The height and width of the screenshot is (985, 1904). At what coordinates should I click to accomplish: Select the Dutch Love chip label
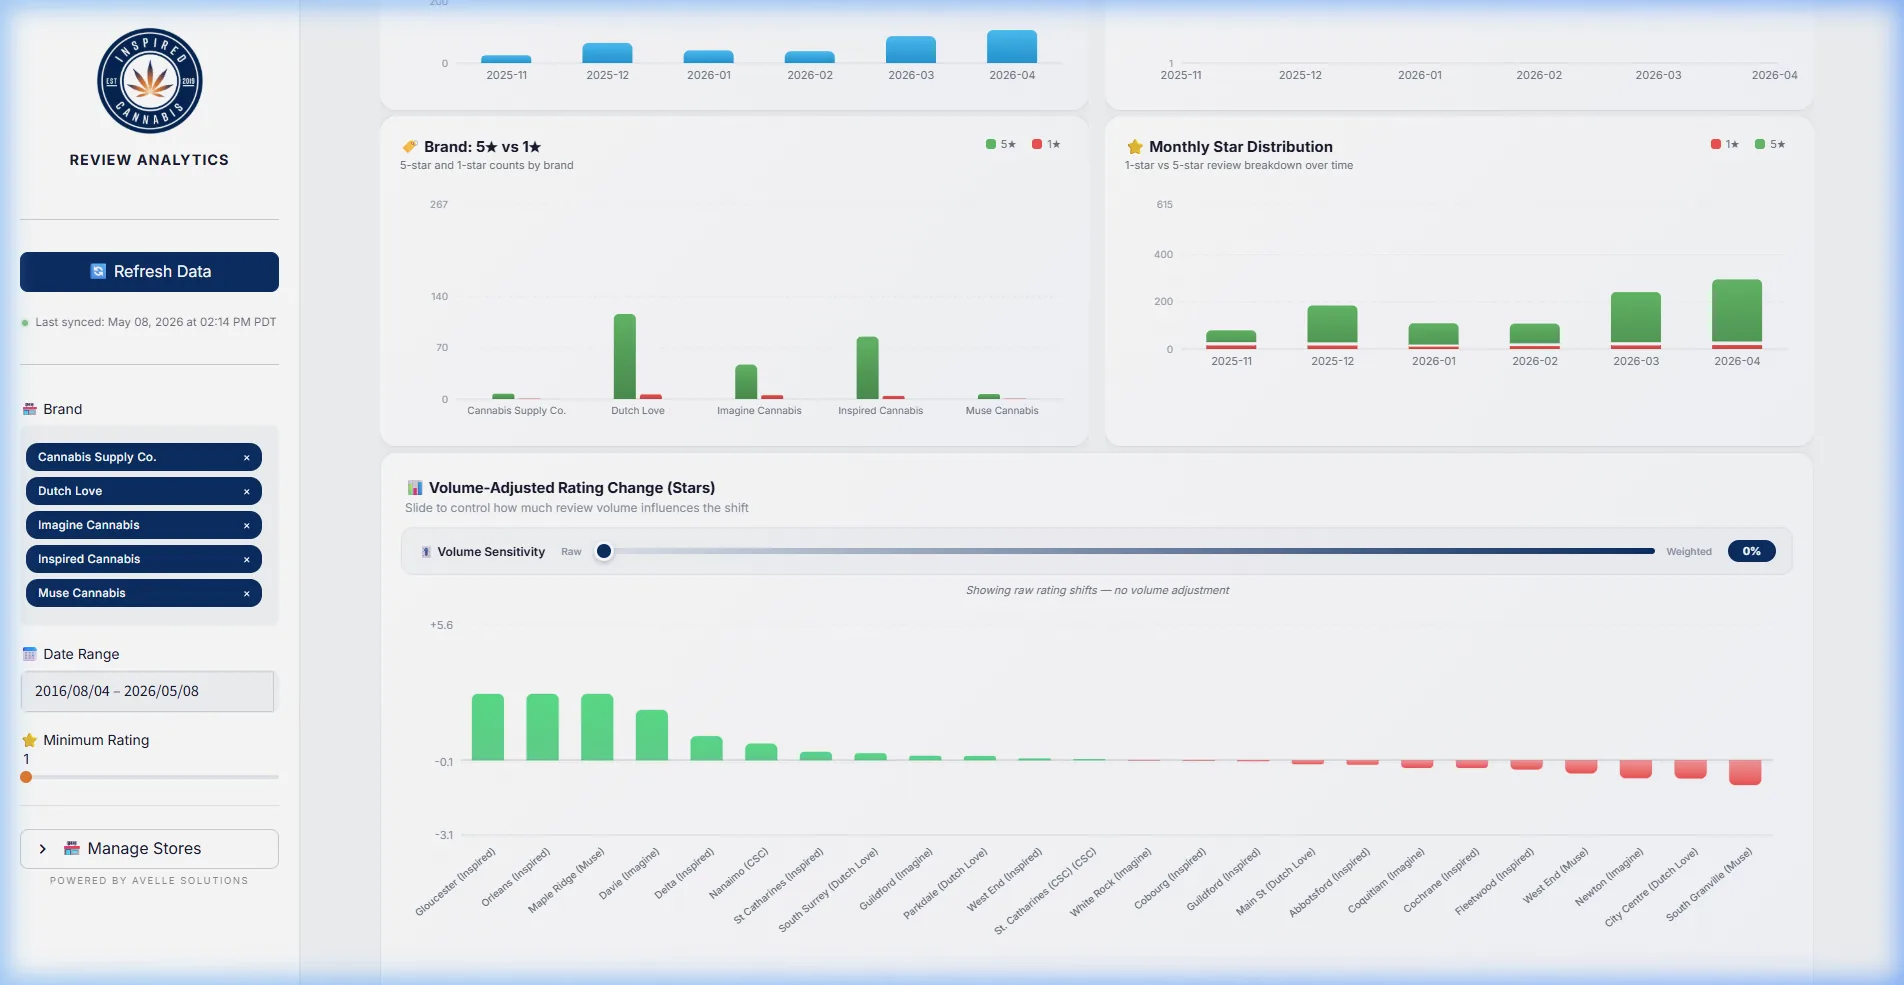click(x=70, y=491)
